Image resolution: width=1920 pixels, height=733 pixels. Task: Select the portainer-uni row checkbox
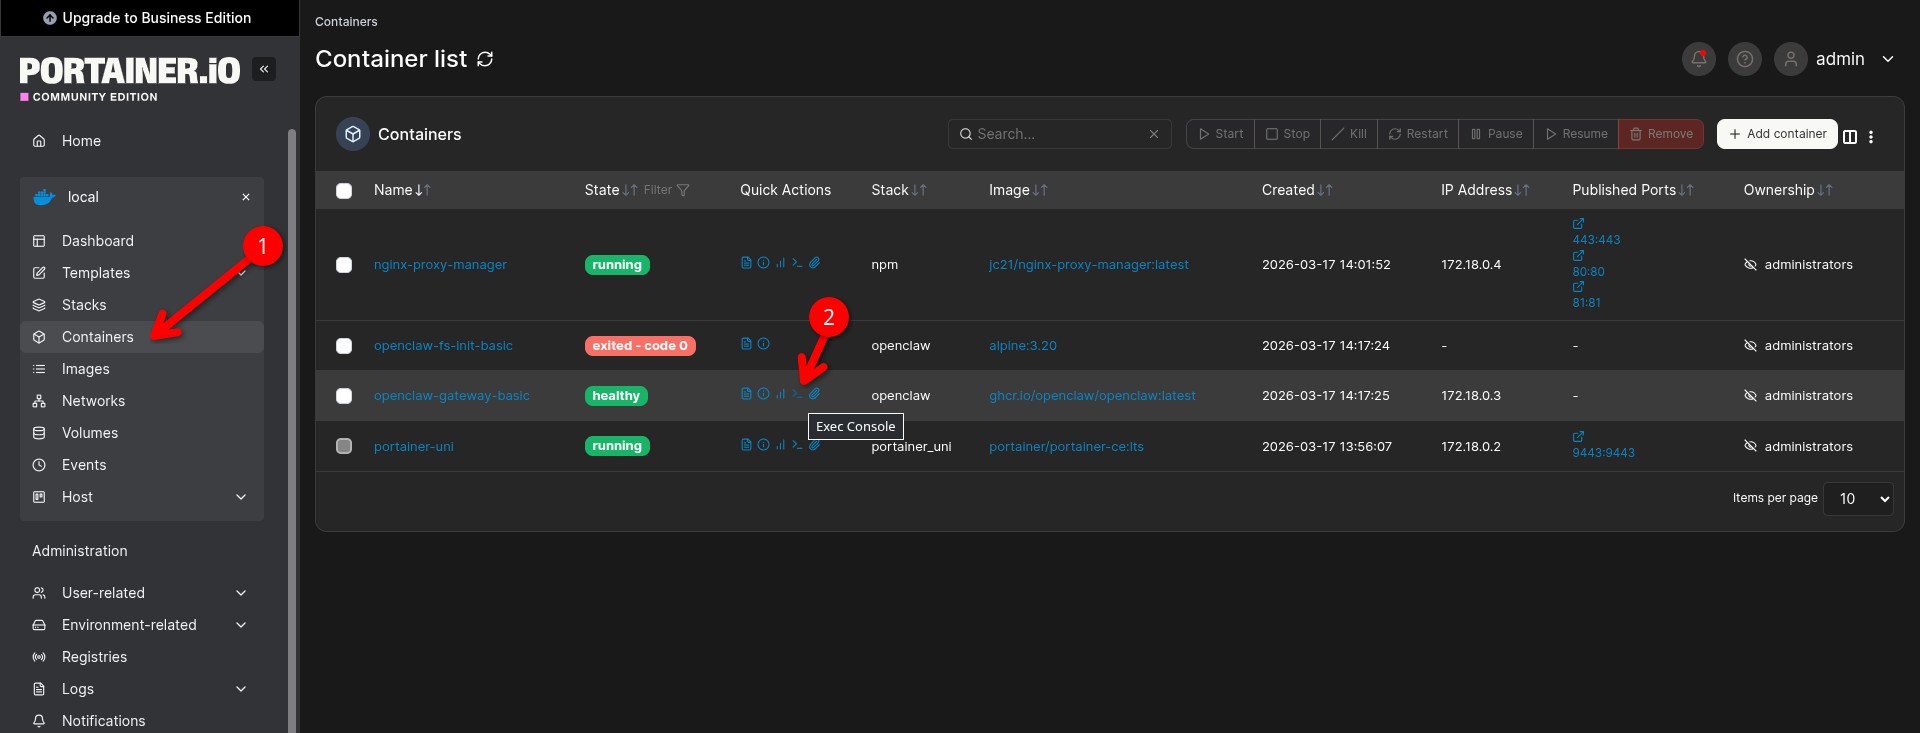[x=344, y=446]
